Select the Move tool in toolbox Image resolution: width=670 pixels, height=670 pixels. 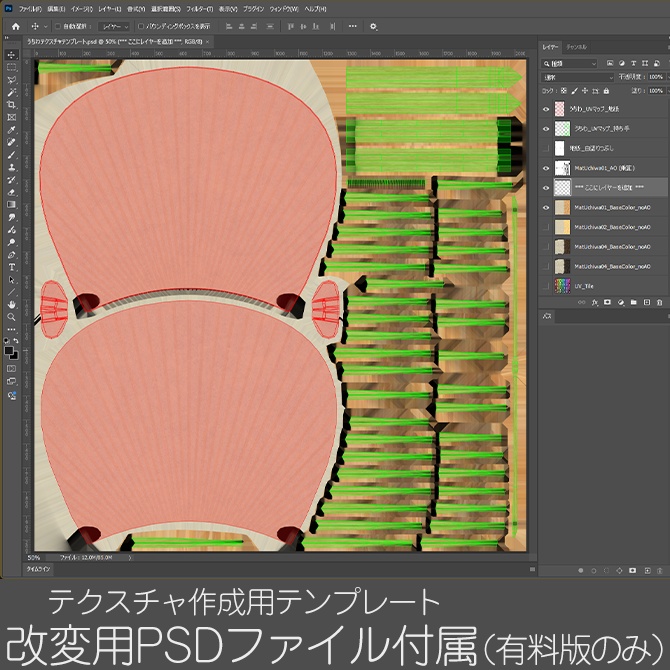12,55
